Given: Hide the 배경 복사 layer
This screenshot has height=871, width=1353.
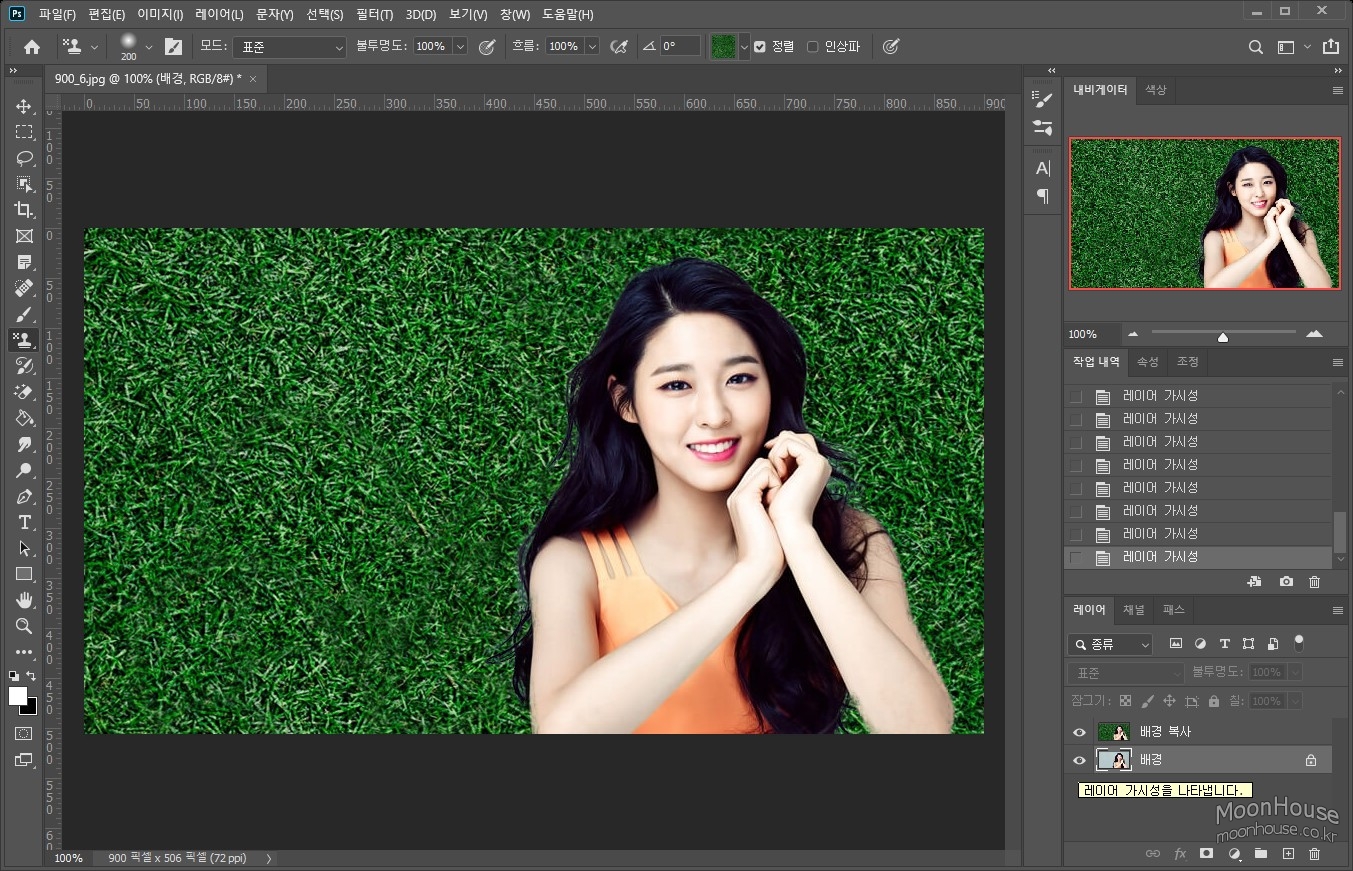Looking at the screenshot, I should click(1079, 732).
